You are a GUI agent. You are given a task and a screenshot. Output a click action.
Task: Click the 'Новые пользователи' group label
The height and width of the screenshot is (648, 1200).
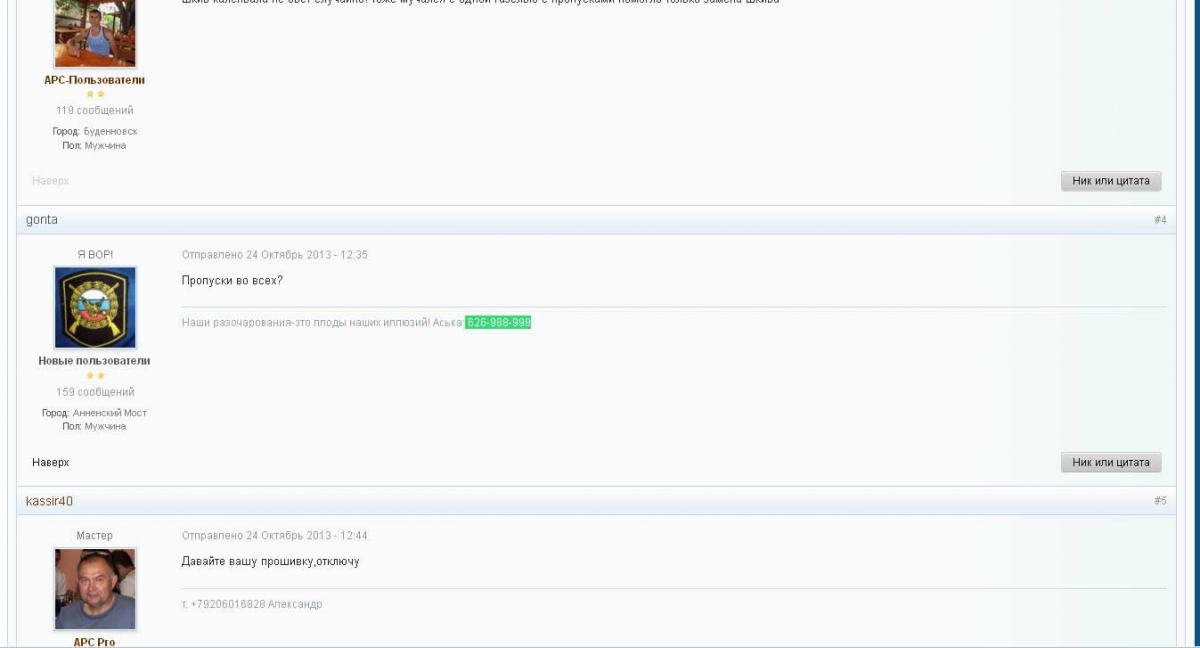click(x=95, y=361)
